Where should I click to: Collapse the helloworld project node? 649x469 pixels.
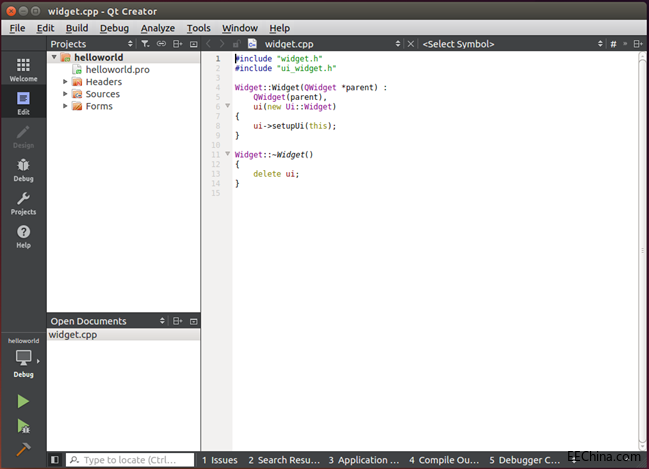coord(54,57)
